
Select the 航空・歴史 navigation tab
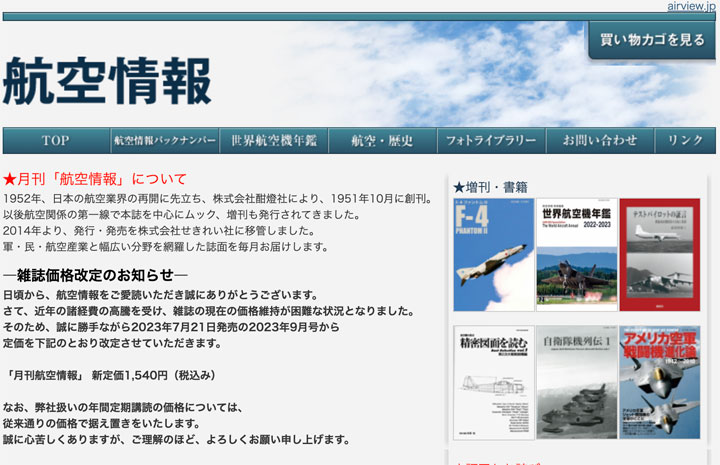[382, 141]
